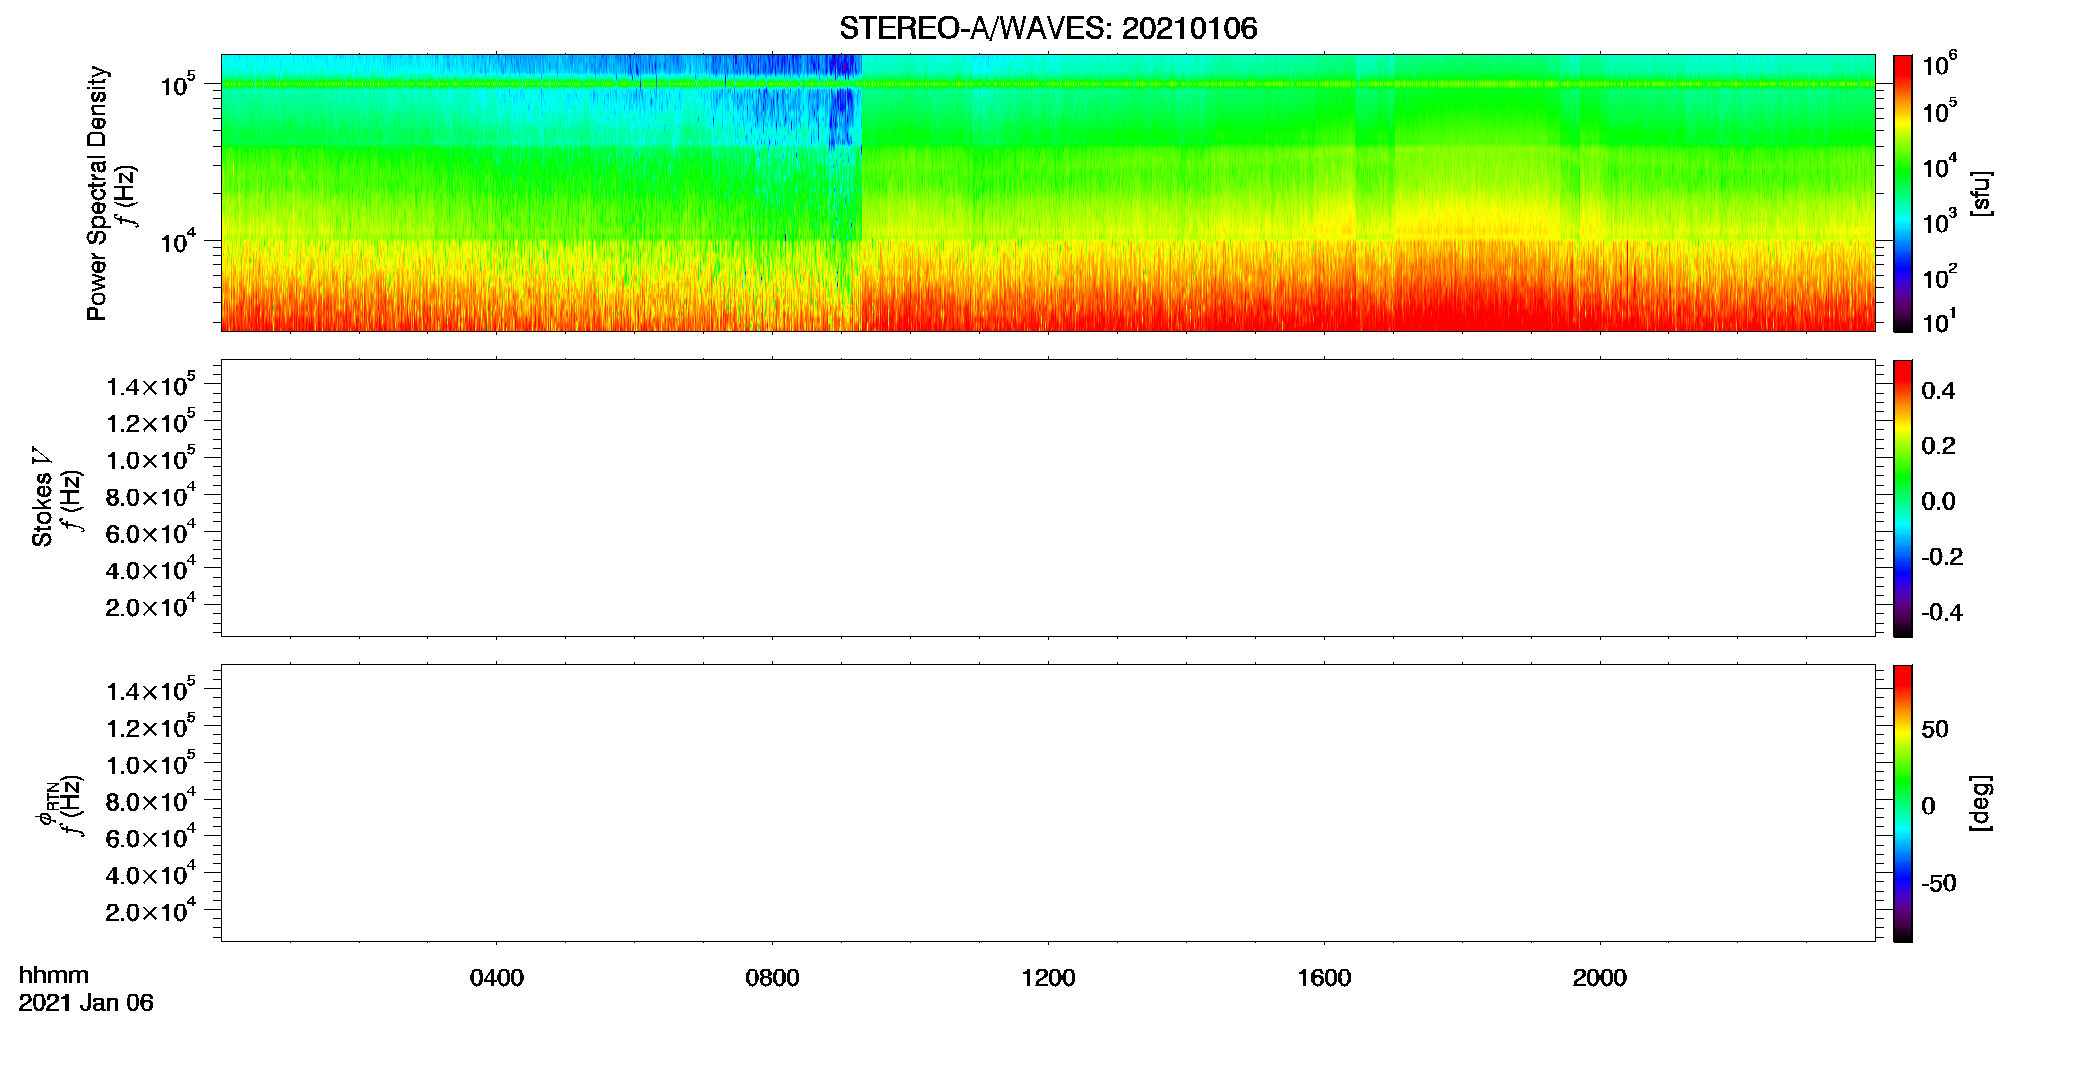Screen dimensions: 2096x1080
Task: Click the 0.2 tick on Stokes V color bar
Action: pos(1938,446)
